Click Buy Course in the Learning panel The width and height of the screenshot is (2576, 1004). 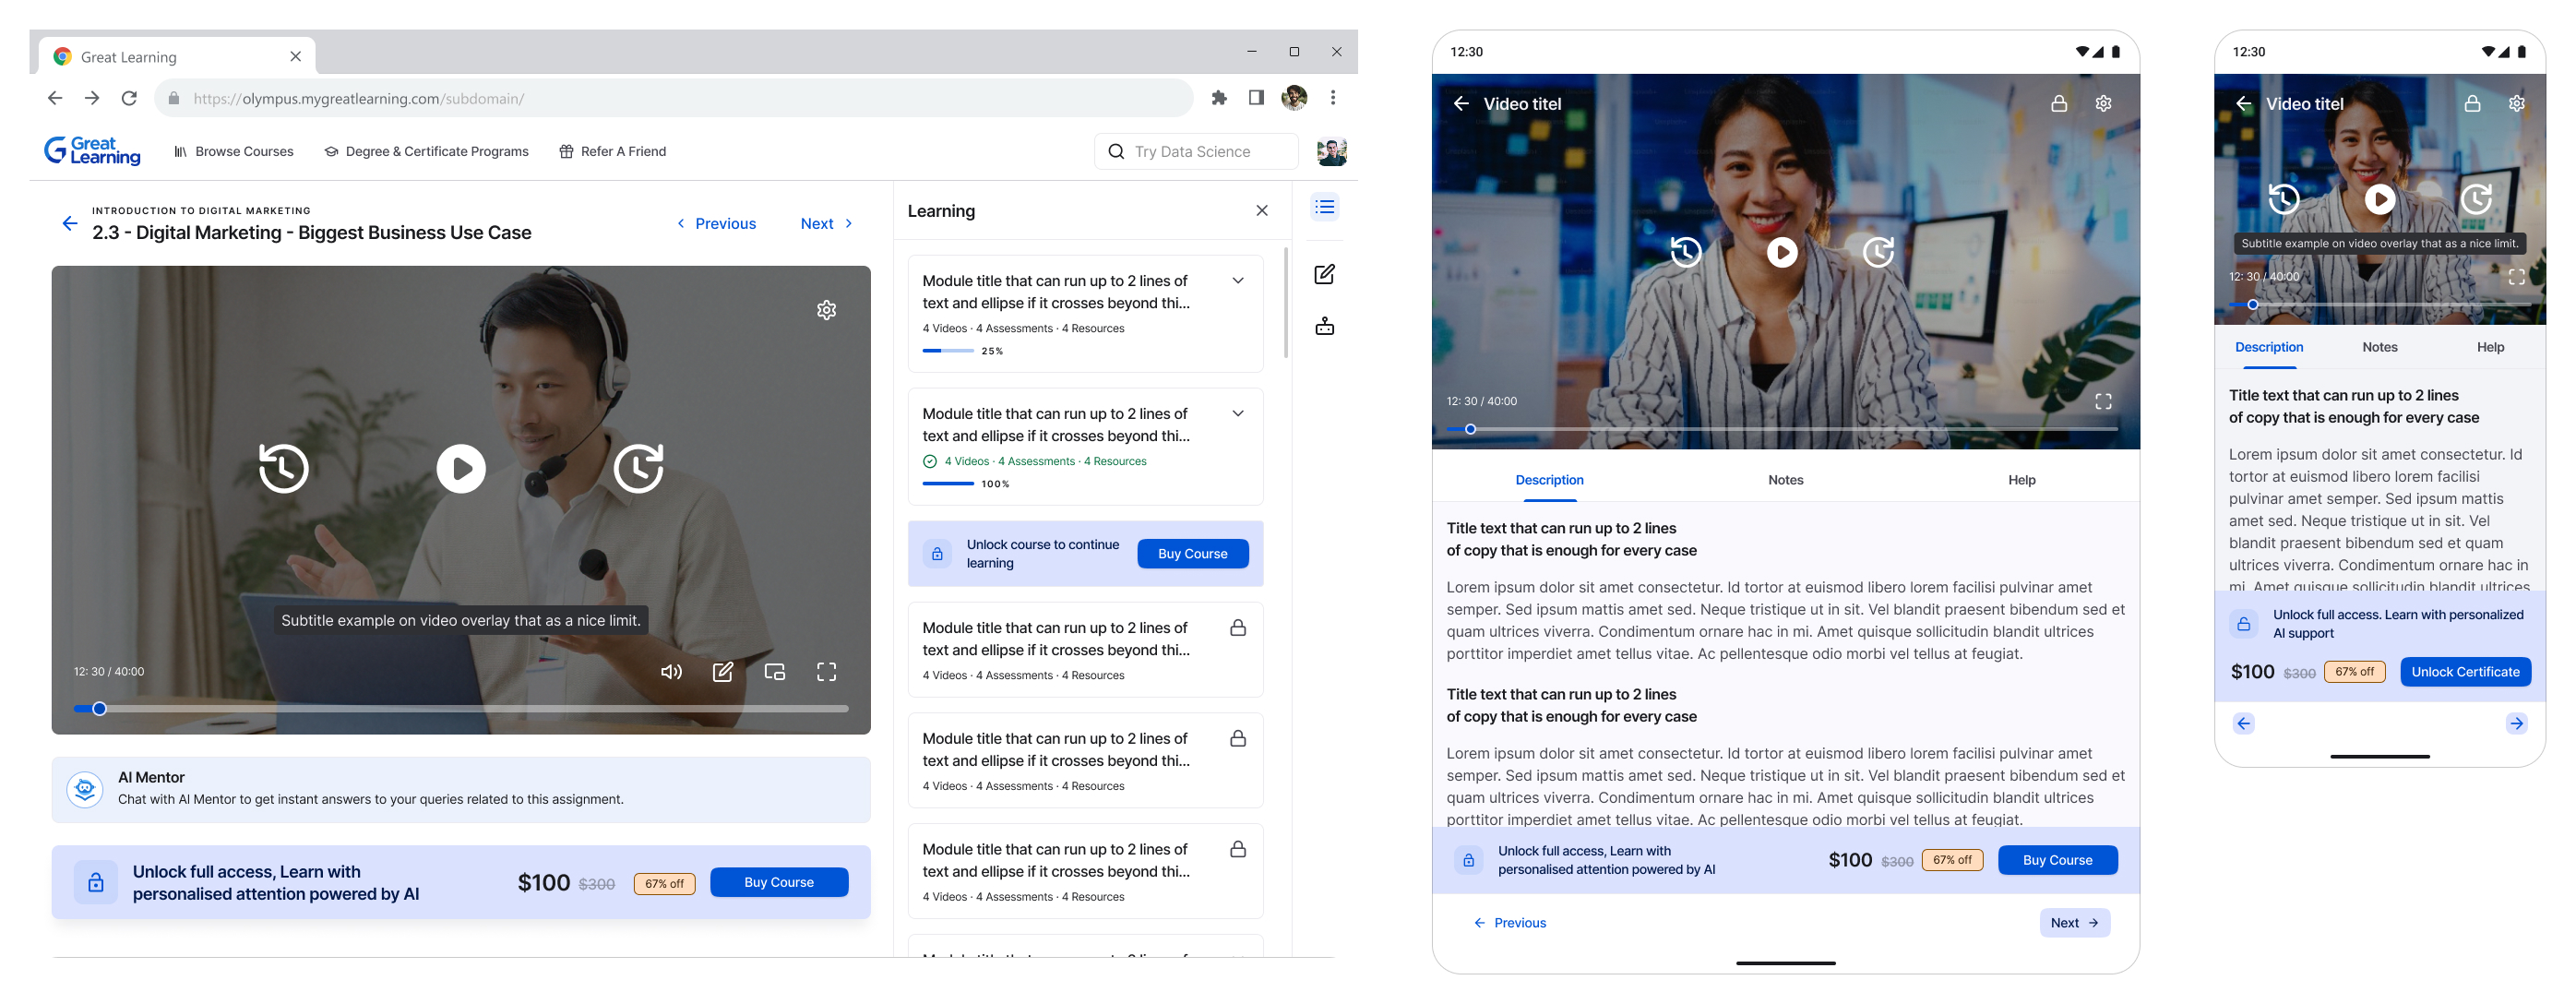click(x=1192, y=554)
